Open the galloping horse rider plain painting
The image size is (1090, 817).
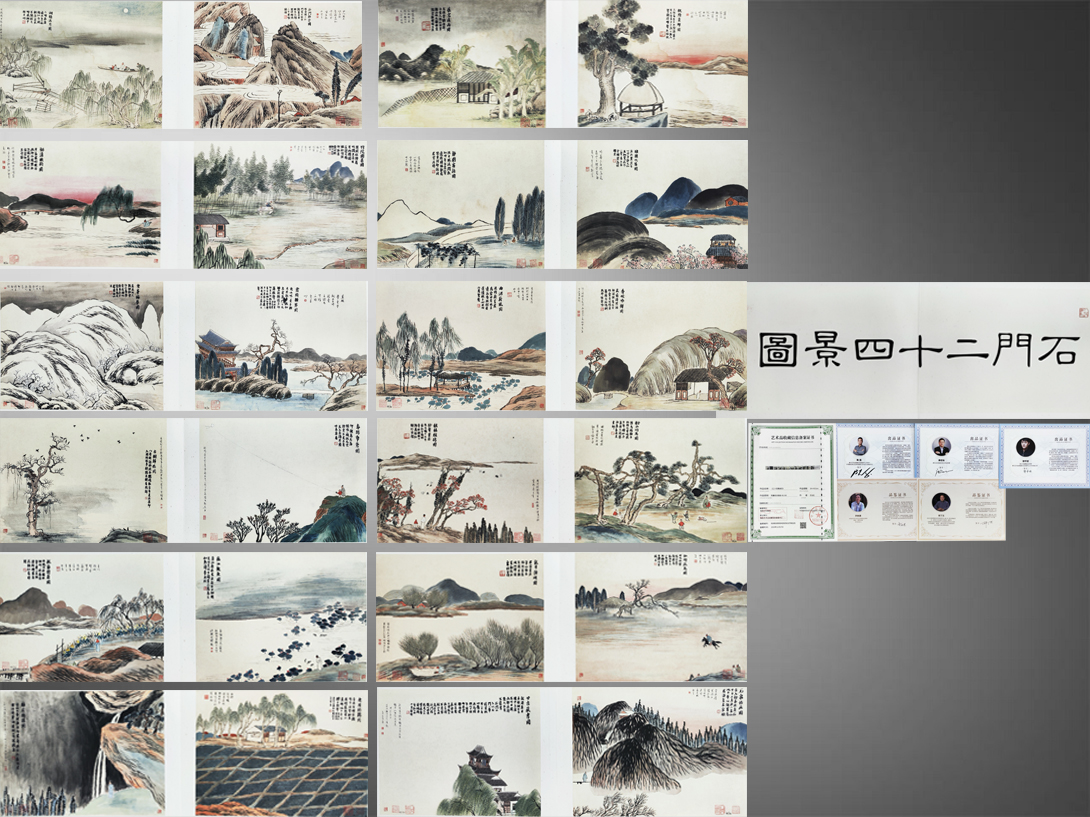pyautogui.click(x=661, y=617)
